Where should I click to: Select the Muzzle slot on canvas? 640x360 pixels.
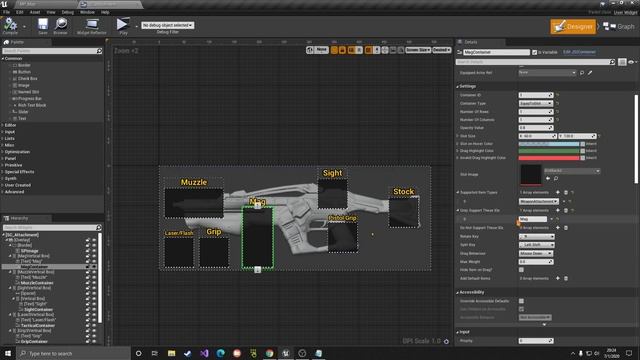click(194, 203)
